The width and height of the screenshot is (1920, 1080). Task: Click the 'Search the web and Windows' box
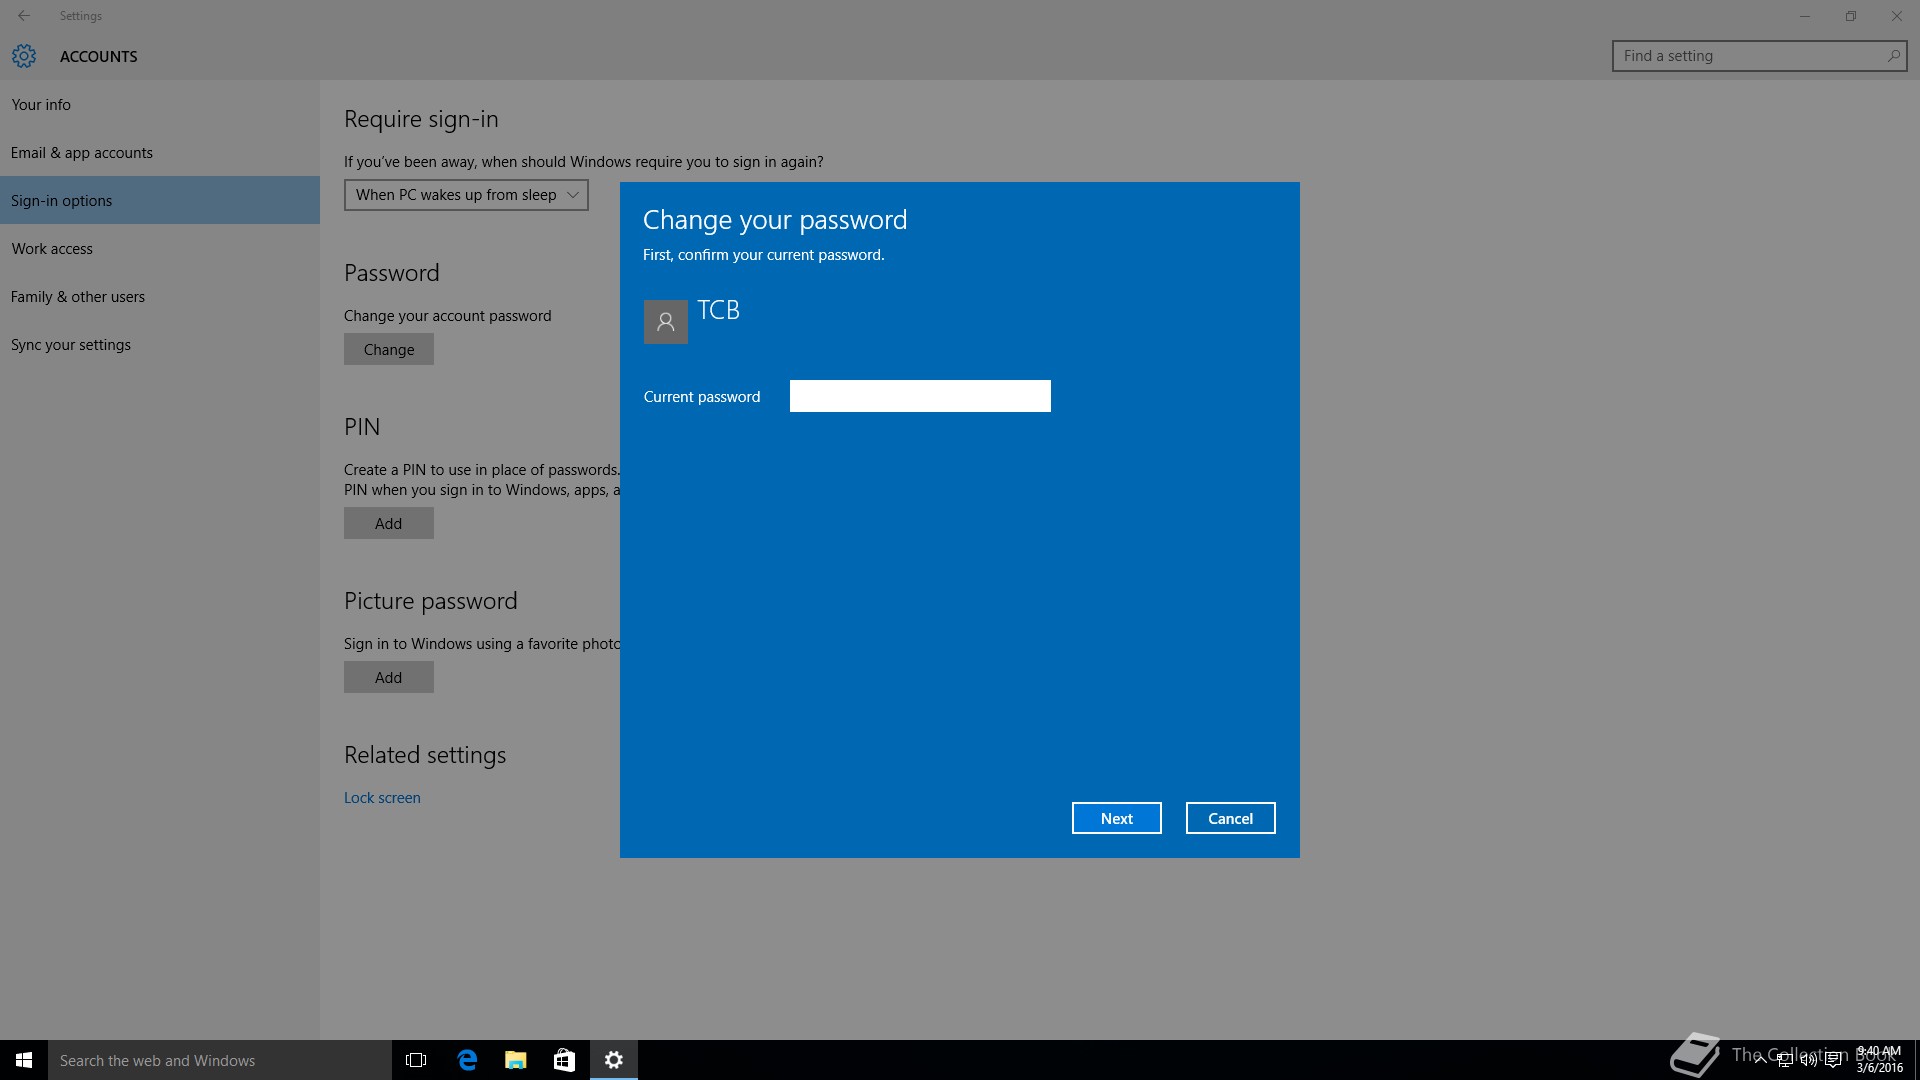click(220, 1060)
